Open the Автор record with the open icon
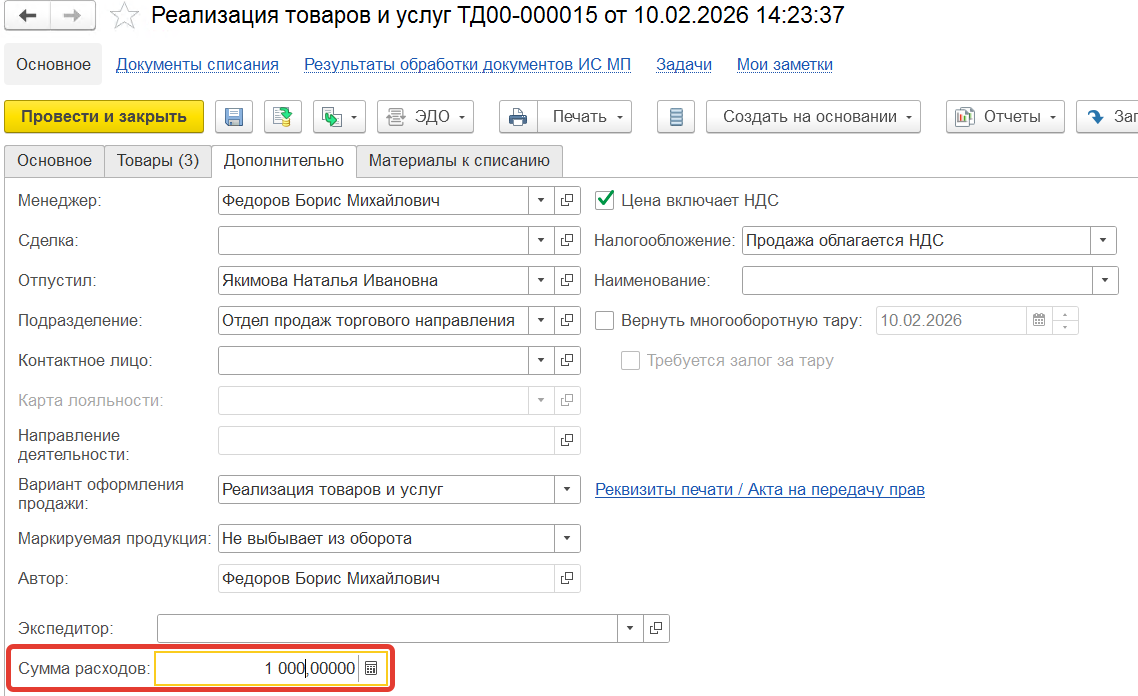Viewport: 1138px width, 696px height. [x=567, y=578]
